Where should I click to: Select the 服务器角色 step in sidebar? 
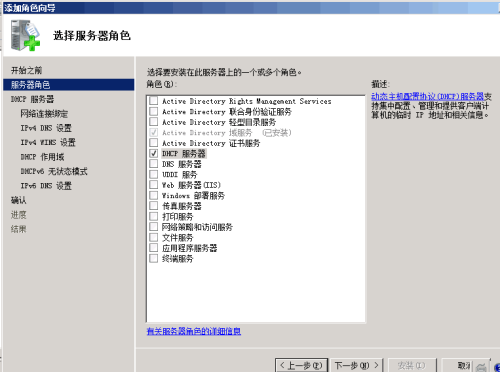(x=69, y=85)
